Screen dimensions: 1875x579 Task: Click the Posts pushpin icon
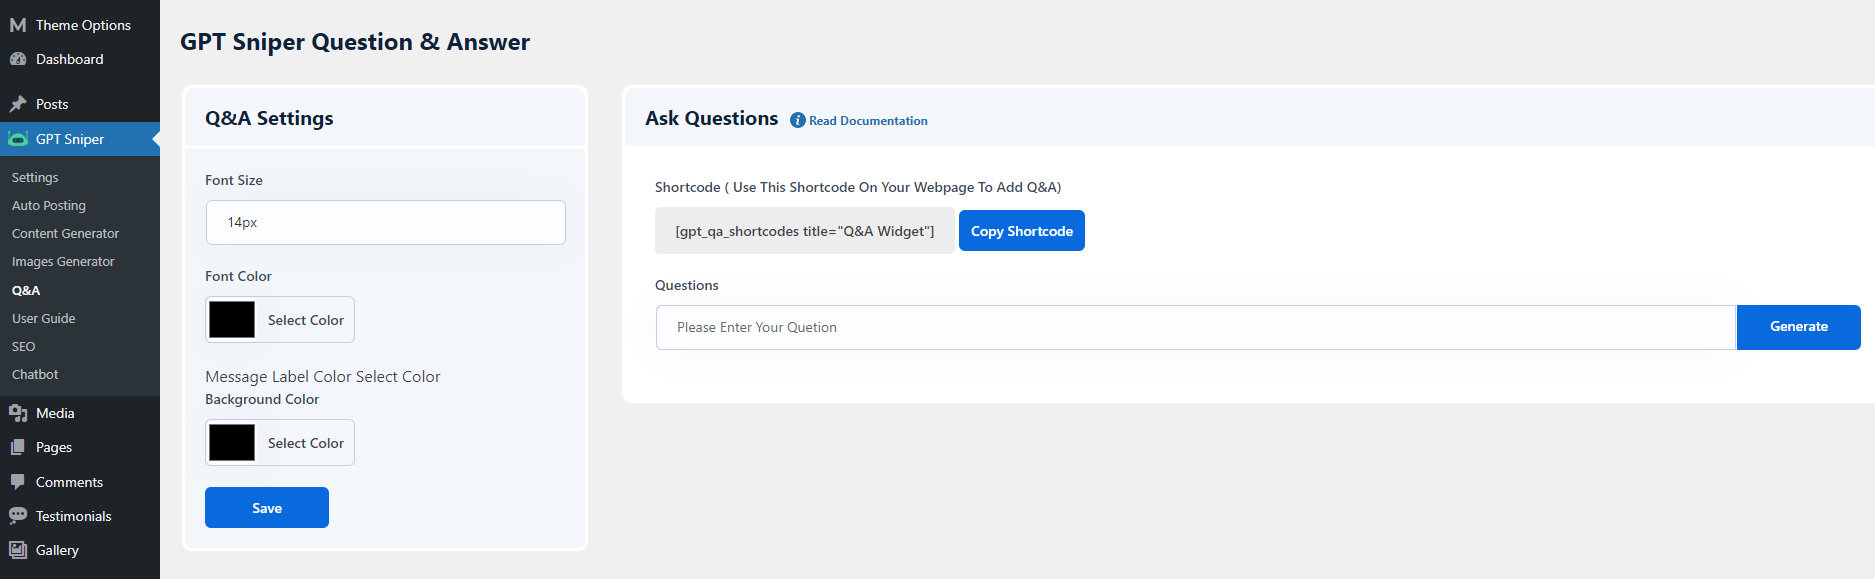pyautogui.click(x=18, y=104)
